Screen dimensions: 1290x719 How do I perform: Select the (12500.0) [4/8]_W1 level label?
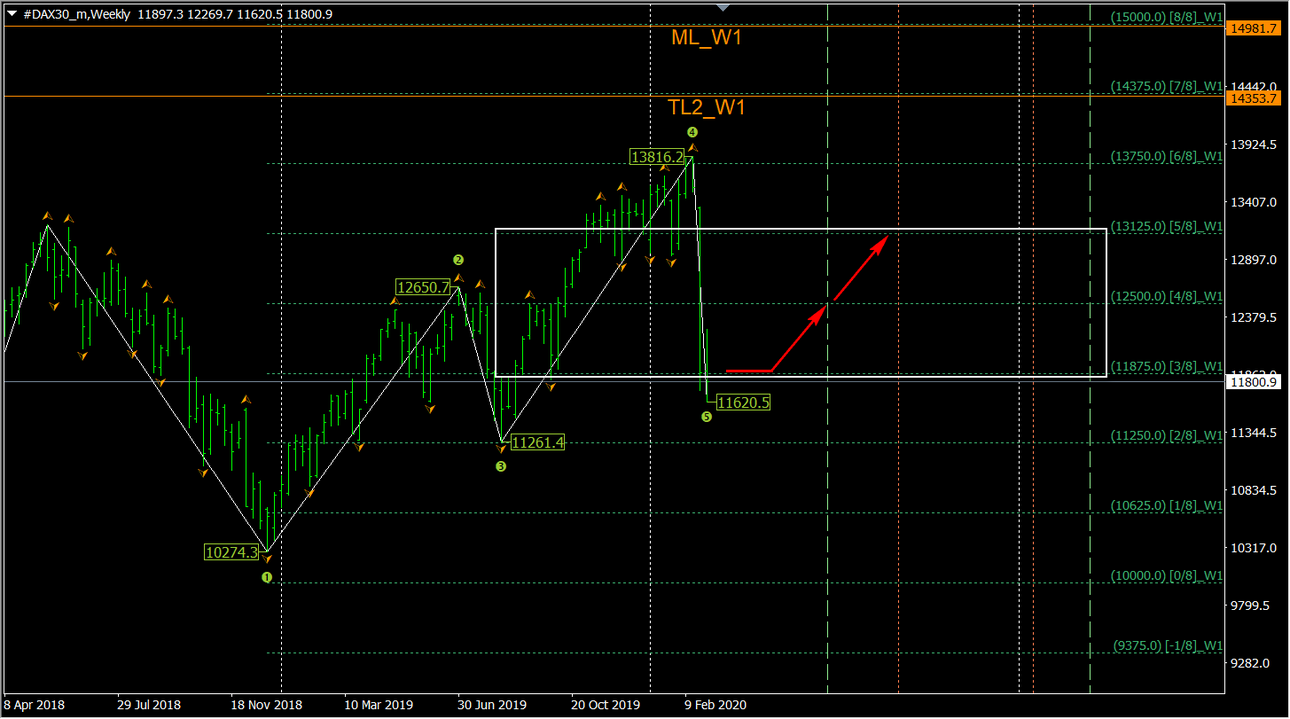(1168, 296)
